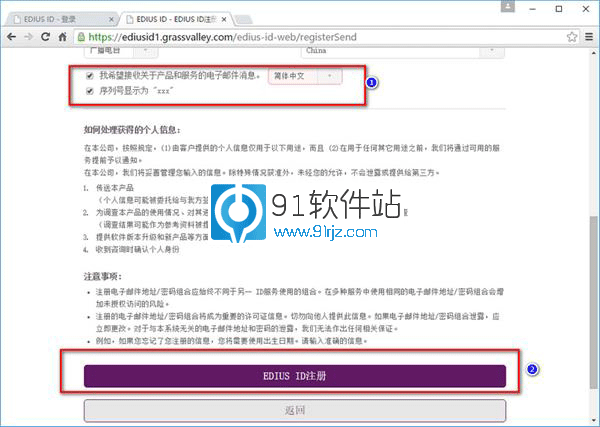Image resolution: width=600 pixels, height=427 pixels.
Task: Switch to the EDIUS ID 登录 tab
Action: (x=55, y=17)
